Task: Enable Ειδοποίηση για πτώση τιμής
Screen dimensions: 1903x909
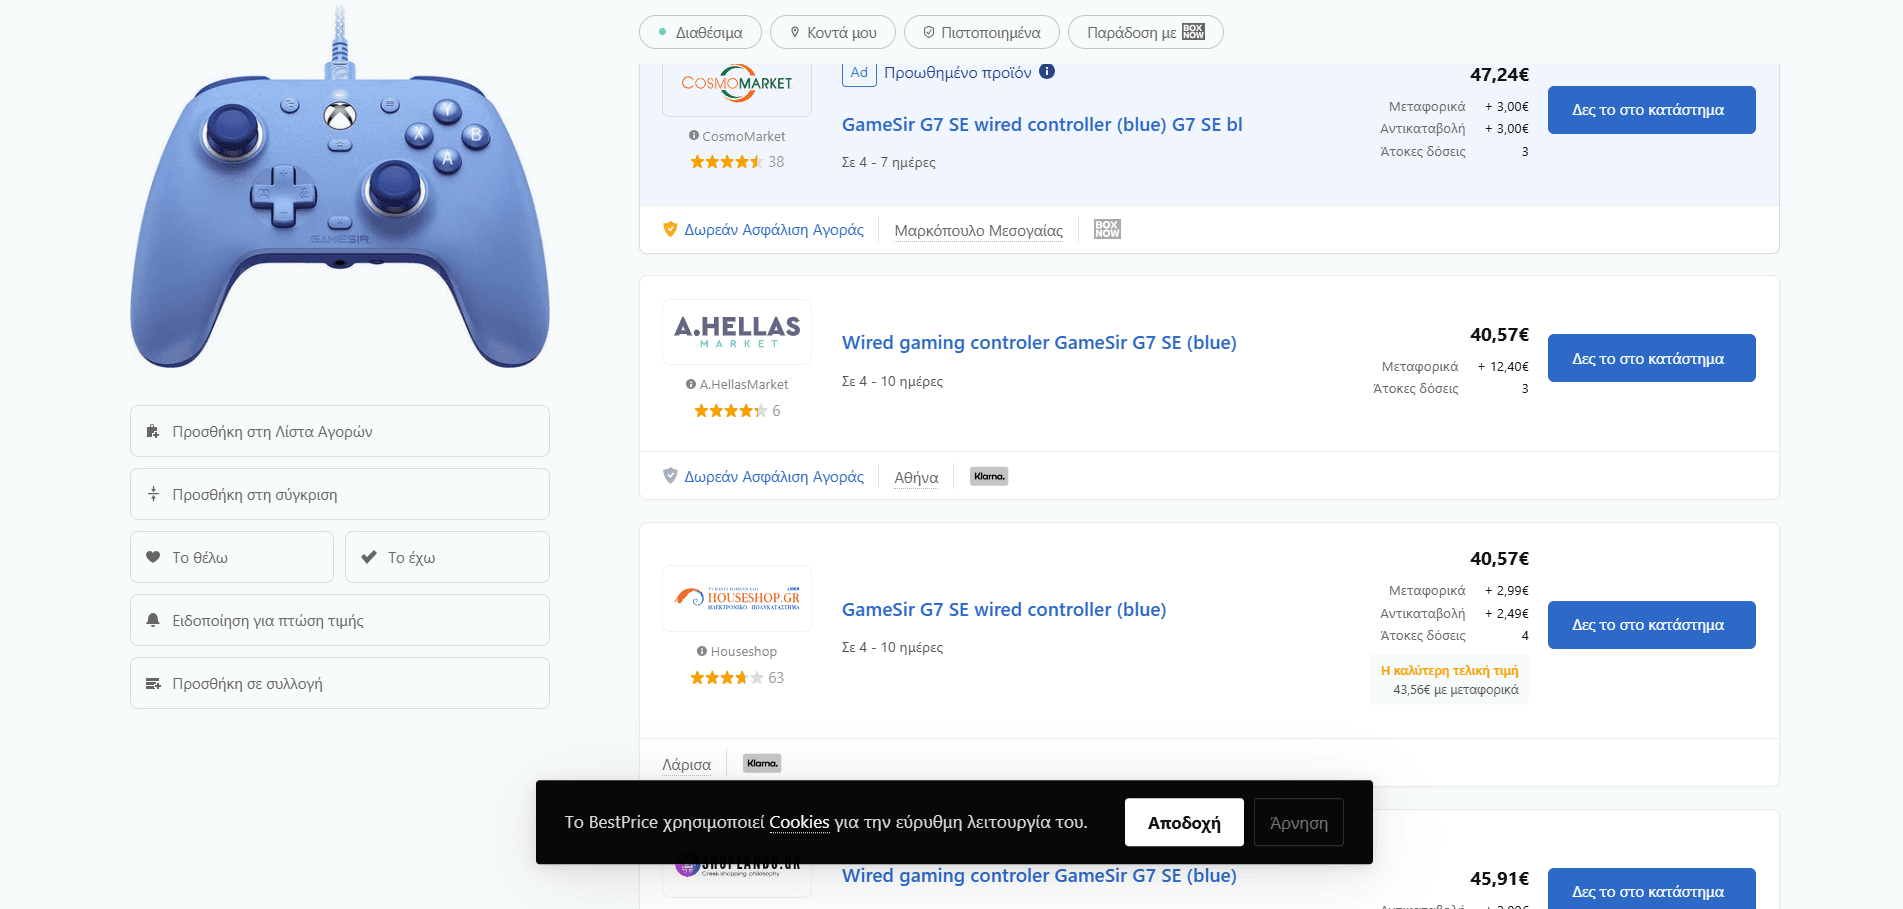Action: point(340,620)
